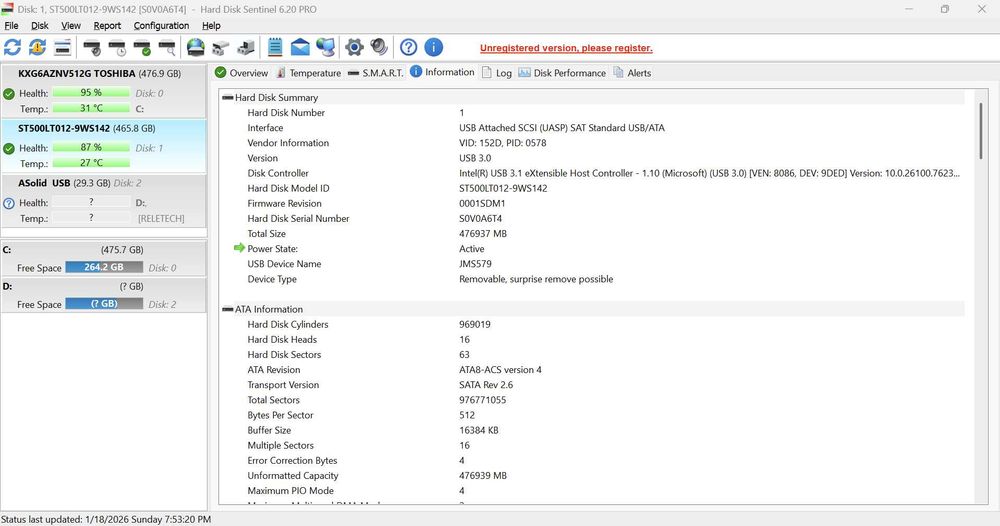The image size is (1000, 526).
Task: Click the Buffer Size value 16384 KB
Action: pos(479,430)
